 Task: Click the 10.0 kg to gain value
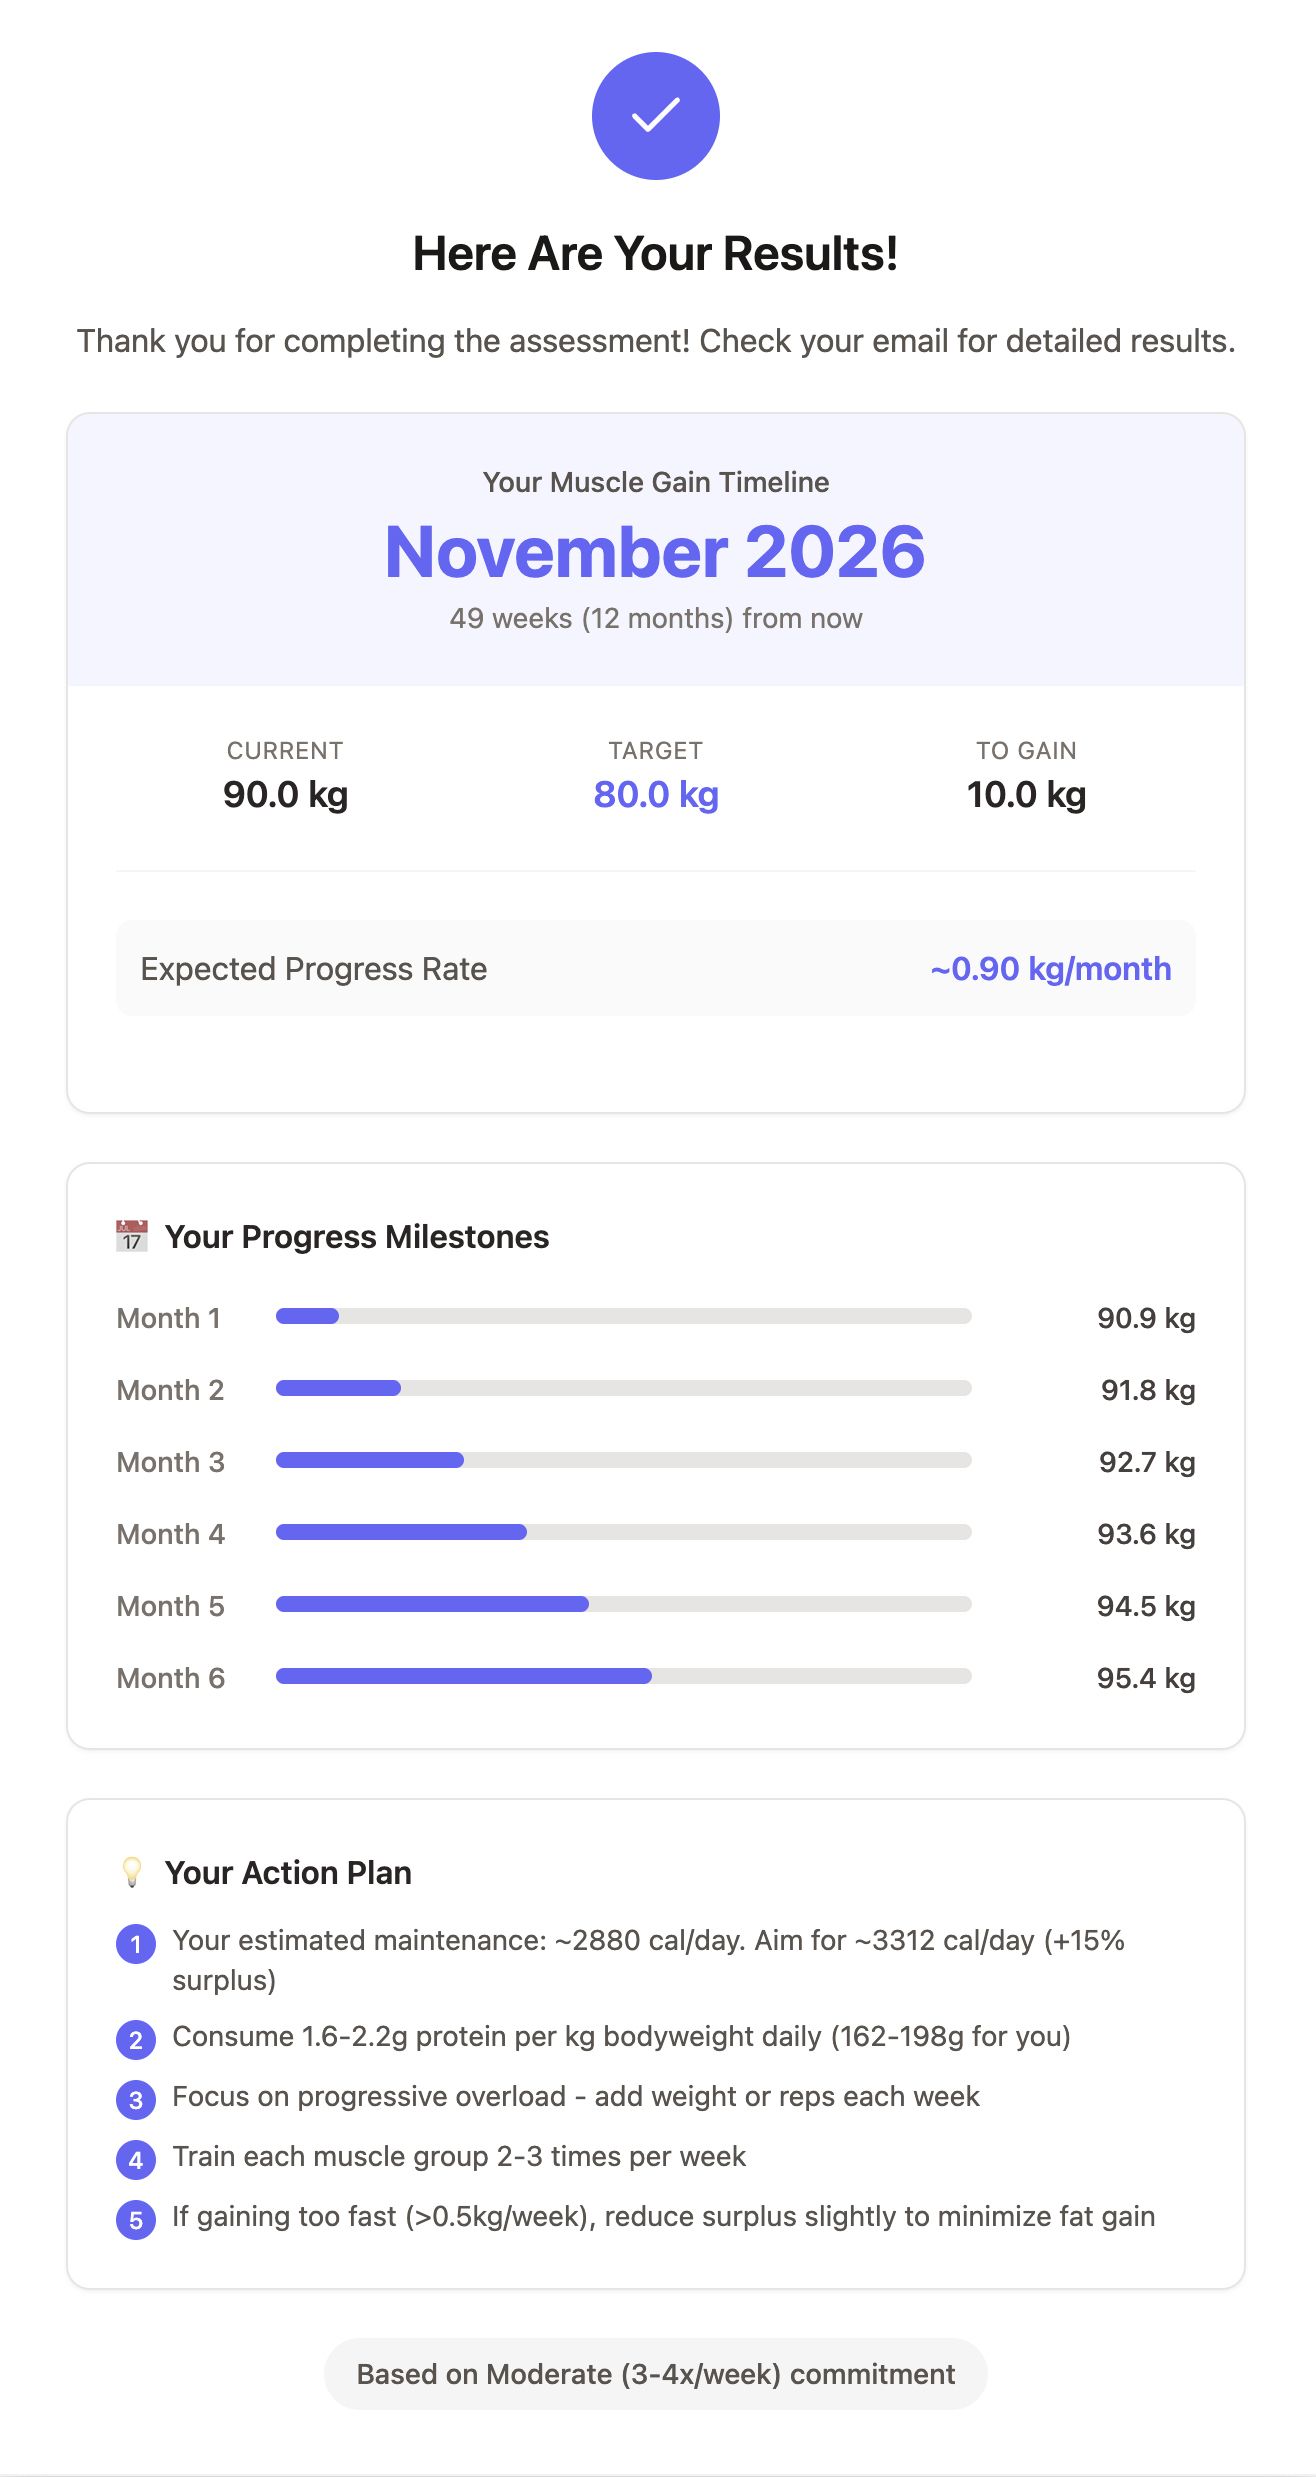click(1027, 794)
